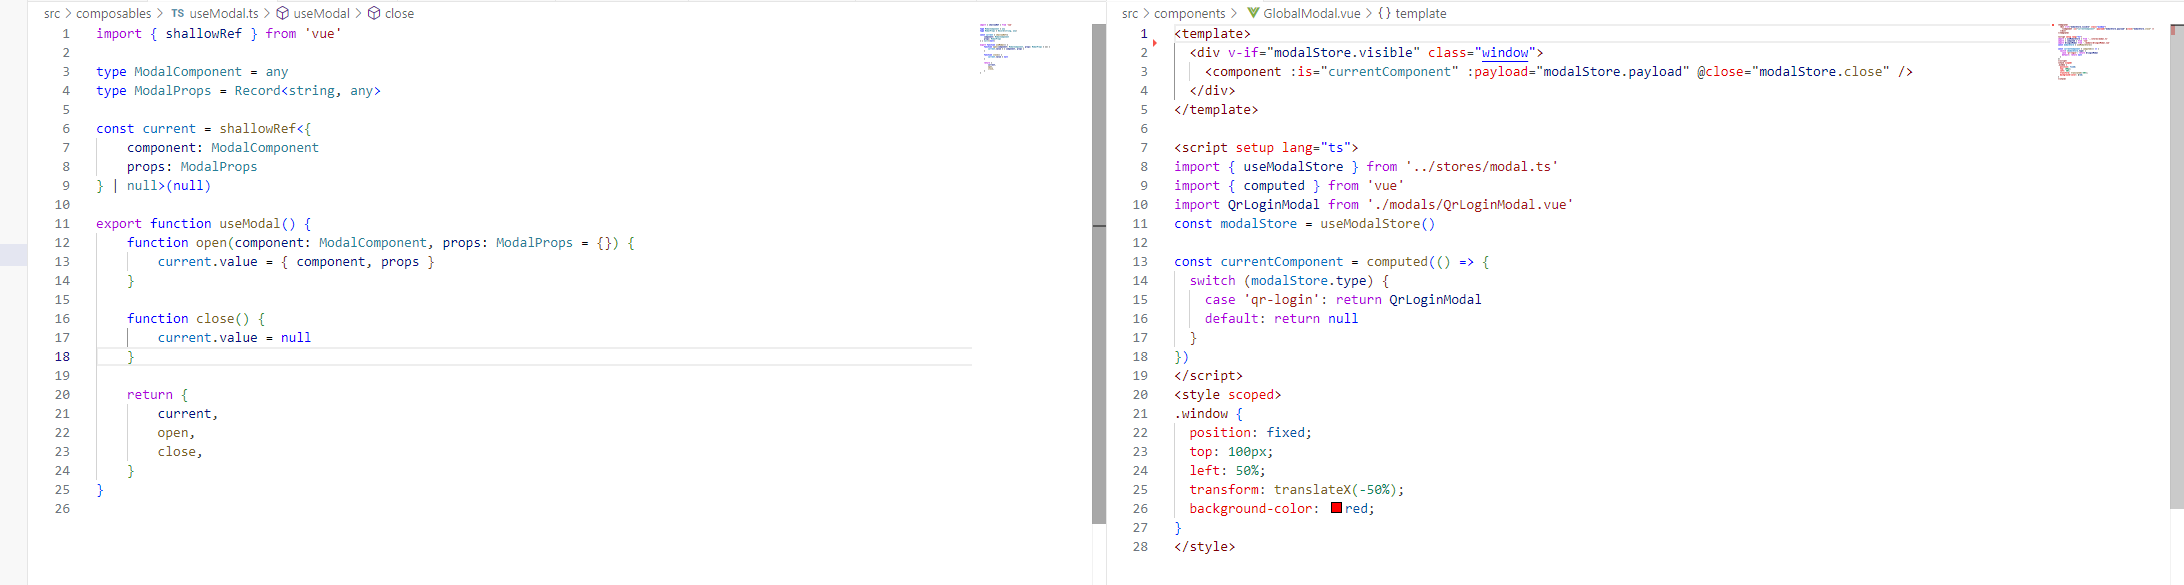This screenshot has width=2184, height=585.
Task: Click "translateX(-50%)" in the transform rule
Action: click(1335, 489)
